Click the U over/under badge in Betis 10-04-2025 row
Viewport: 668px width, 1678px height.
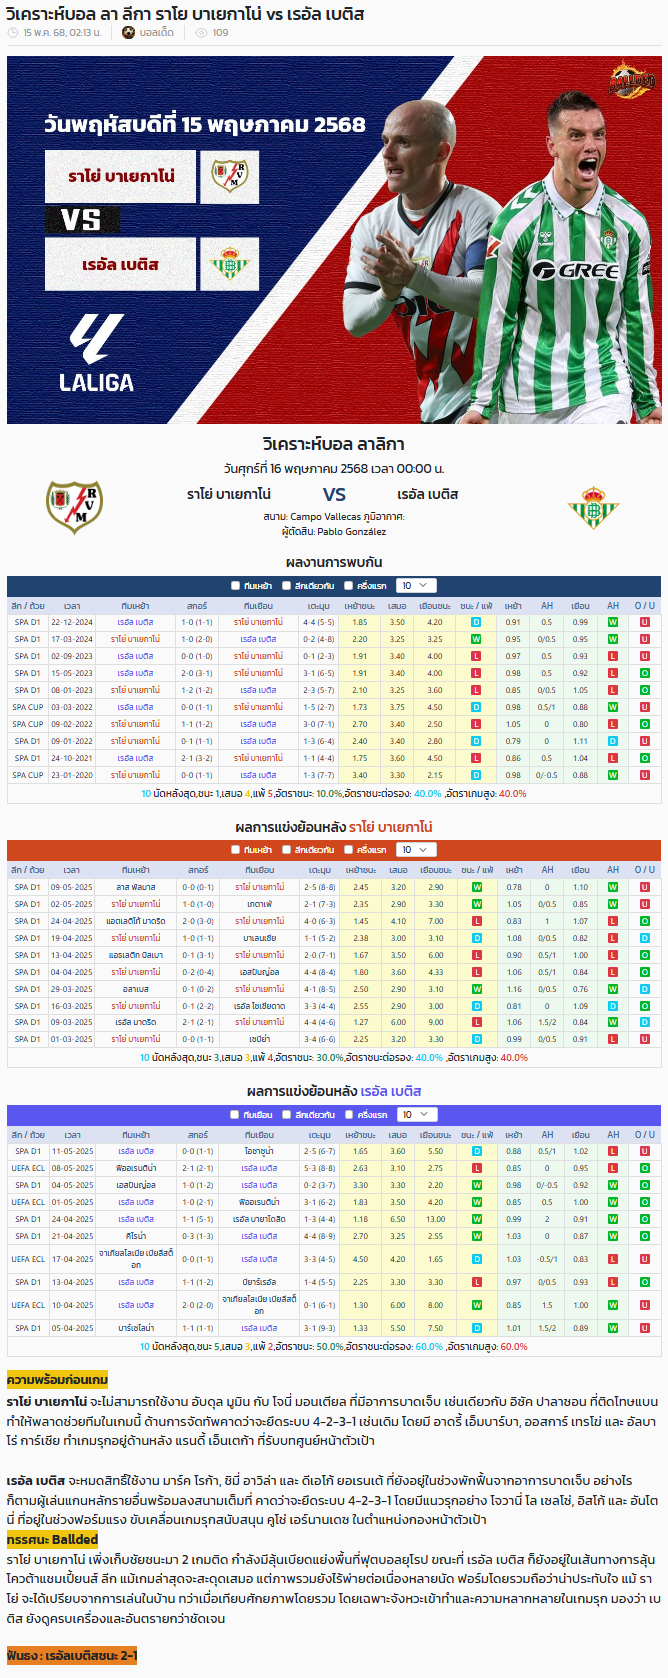[x=645, y=1305]
